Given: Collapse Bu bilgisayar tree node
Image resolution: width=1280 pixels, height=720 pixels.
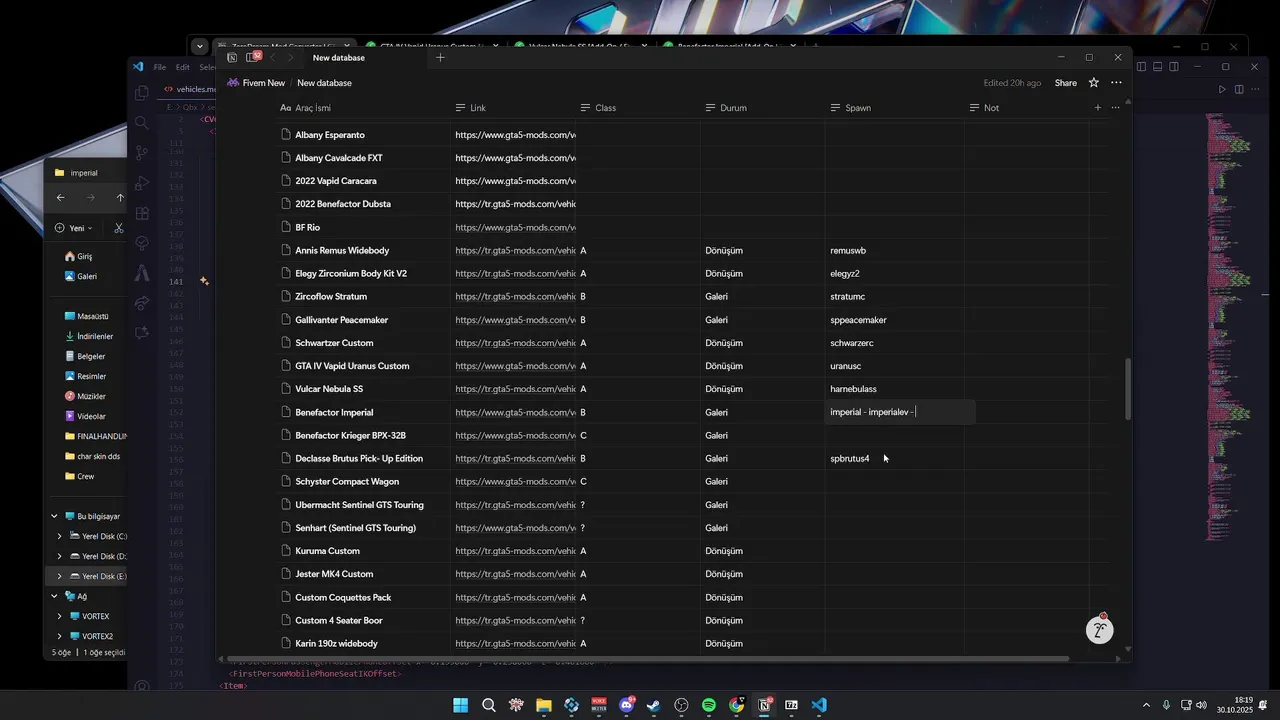Looking at the screenshot, I should [55, 516].
